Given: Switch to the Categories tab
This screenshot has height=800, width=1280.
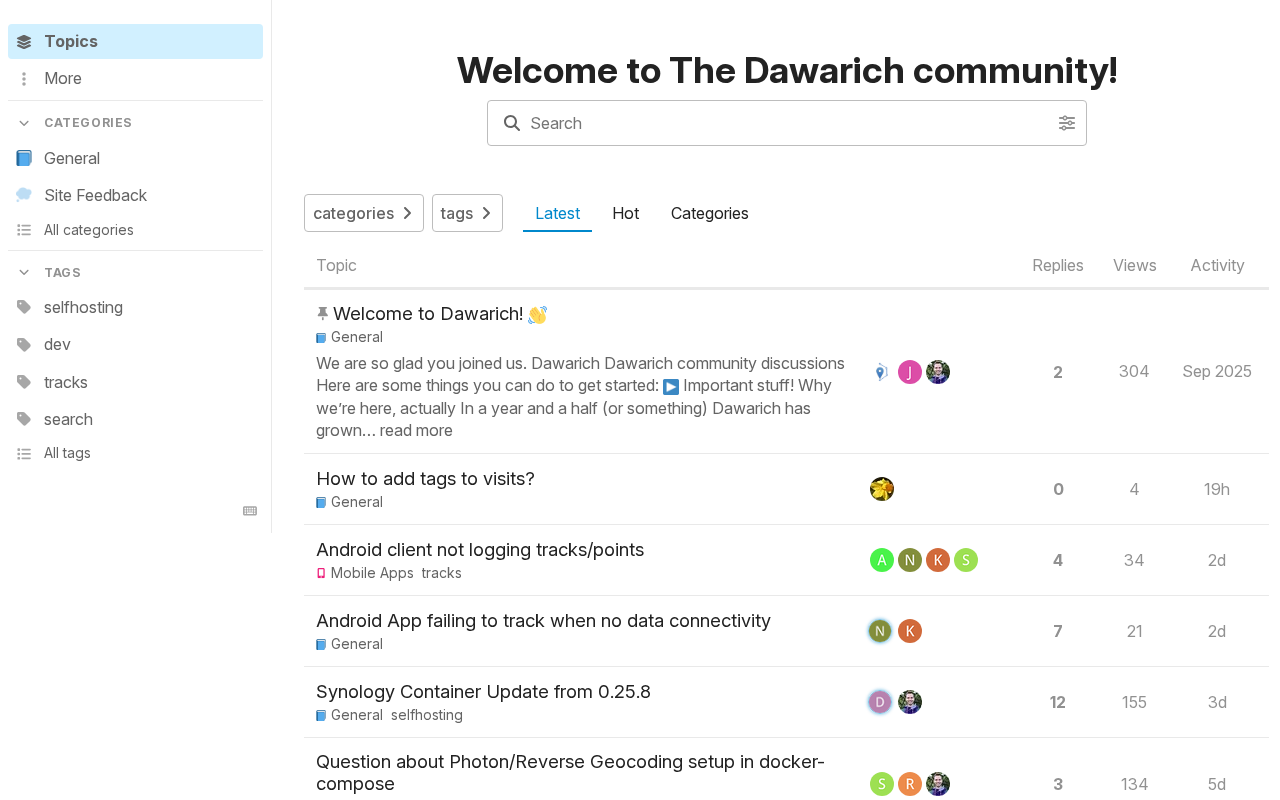Looking at the screenshot, I should (x=710, y=213).
